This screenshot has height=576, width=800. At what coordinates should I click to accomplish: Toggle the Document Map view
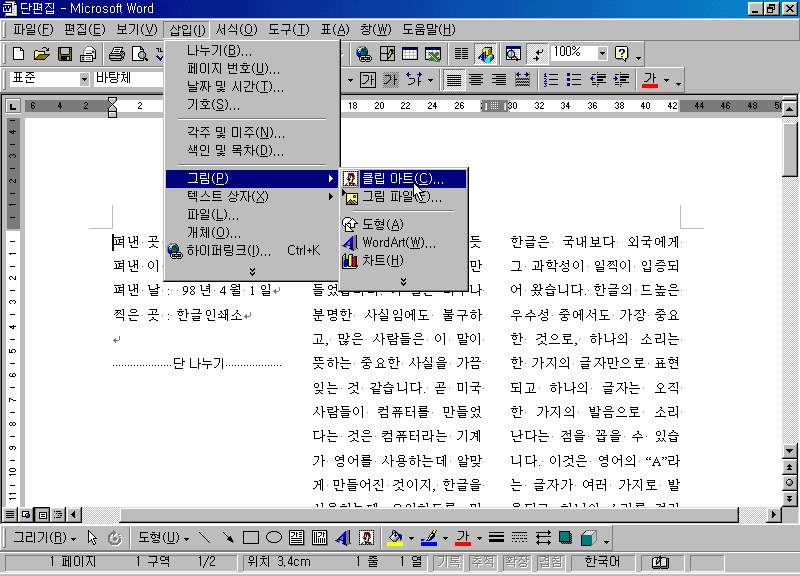513,54
